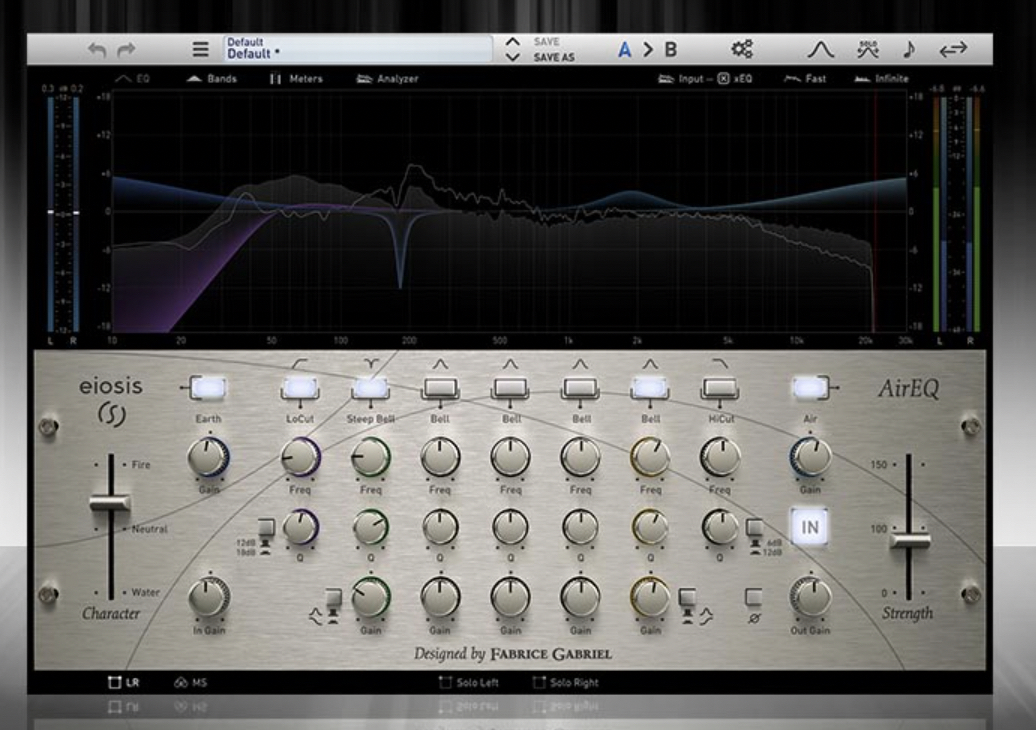Click the redo arrow icon
This screenshot has width=1036, height=730.
(x=126, y=50)
